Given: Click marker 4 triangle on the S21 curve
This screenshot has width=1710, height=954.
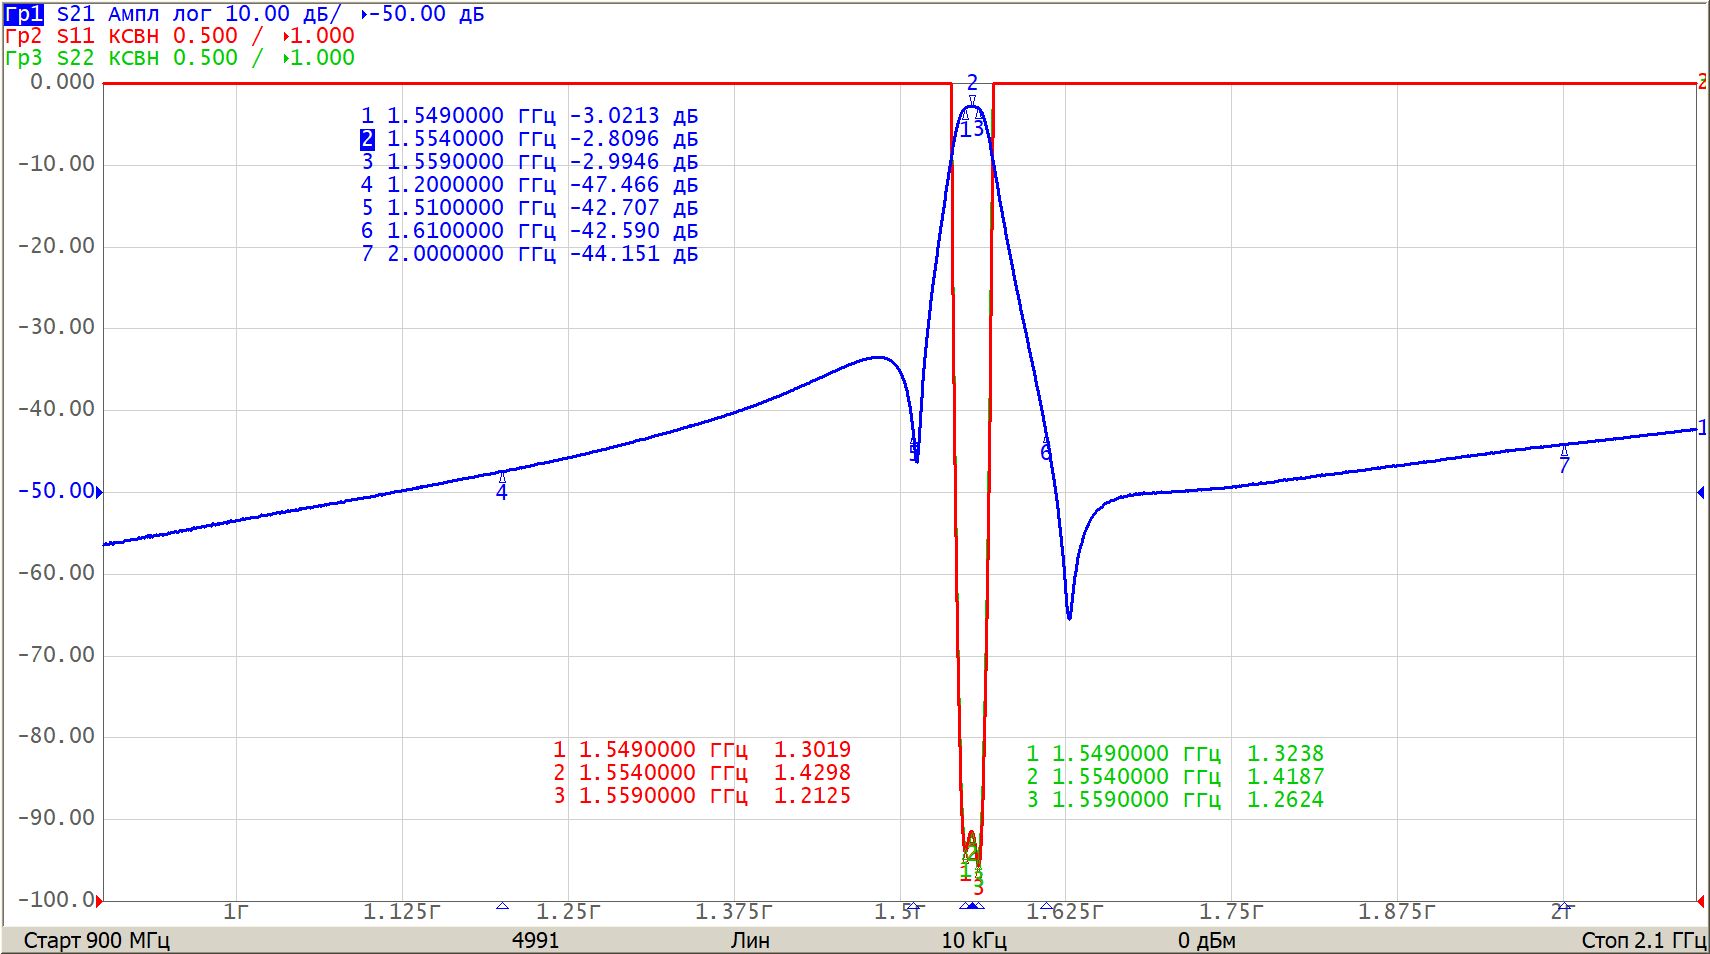Looking at the screenshot, I should click(502, 478).
